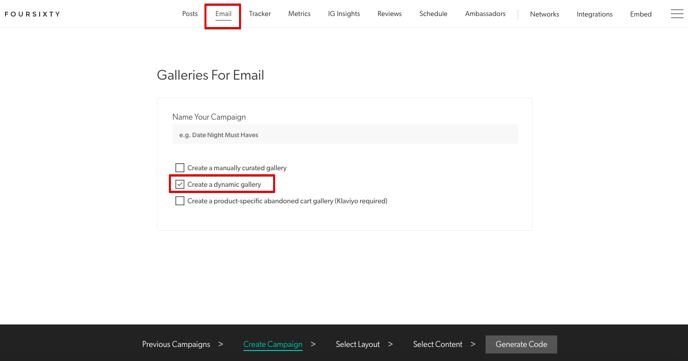688x361 pixels.
Task: Switch to the Tracker tab
Action: pos(260,14)
